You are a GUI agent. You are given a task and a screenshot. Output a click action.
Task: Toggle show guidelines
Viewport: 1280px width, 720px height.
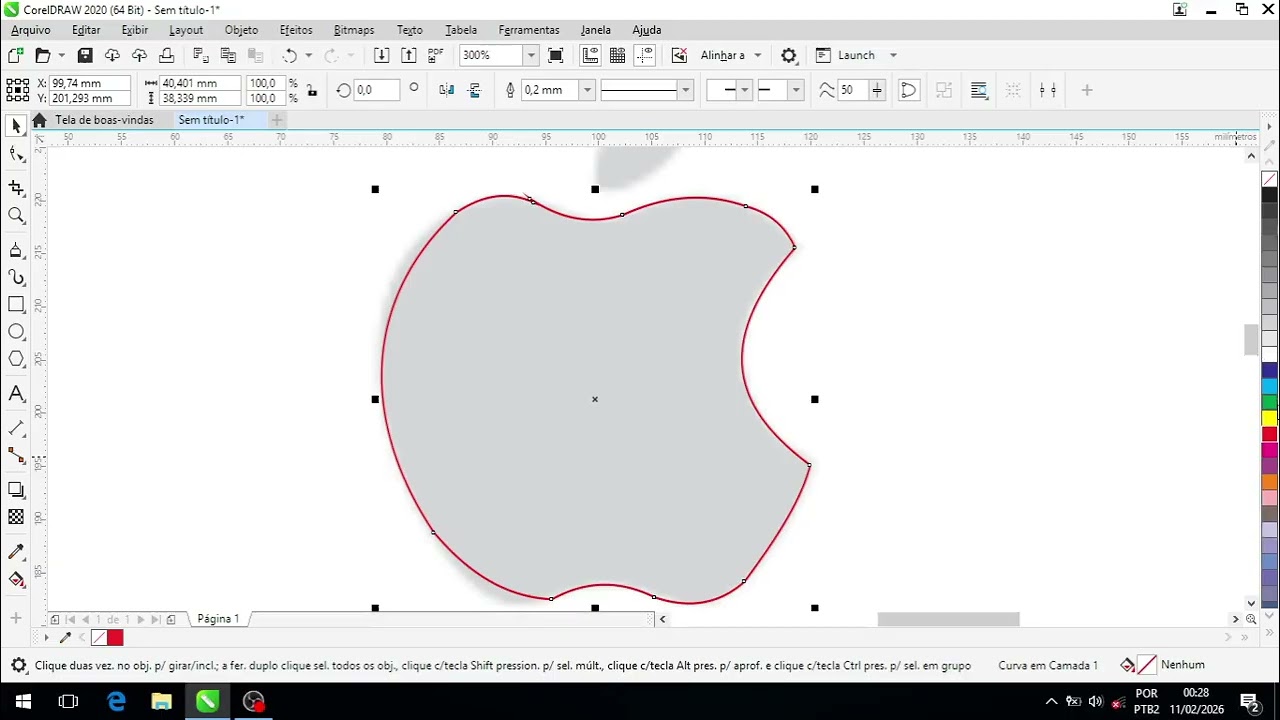click(x=644, y=55)
